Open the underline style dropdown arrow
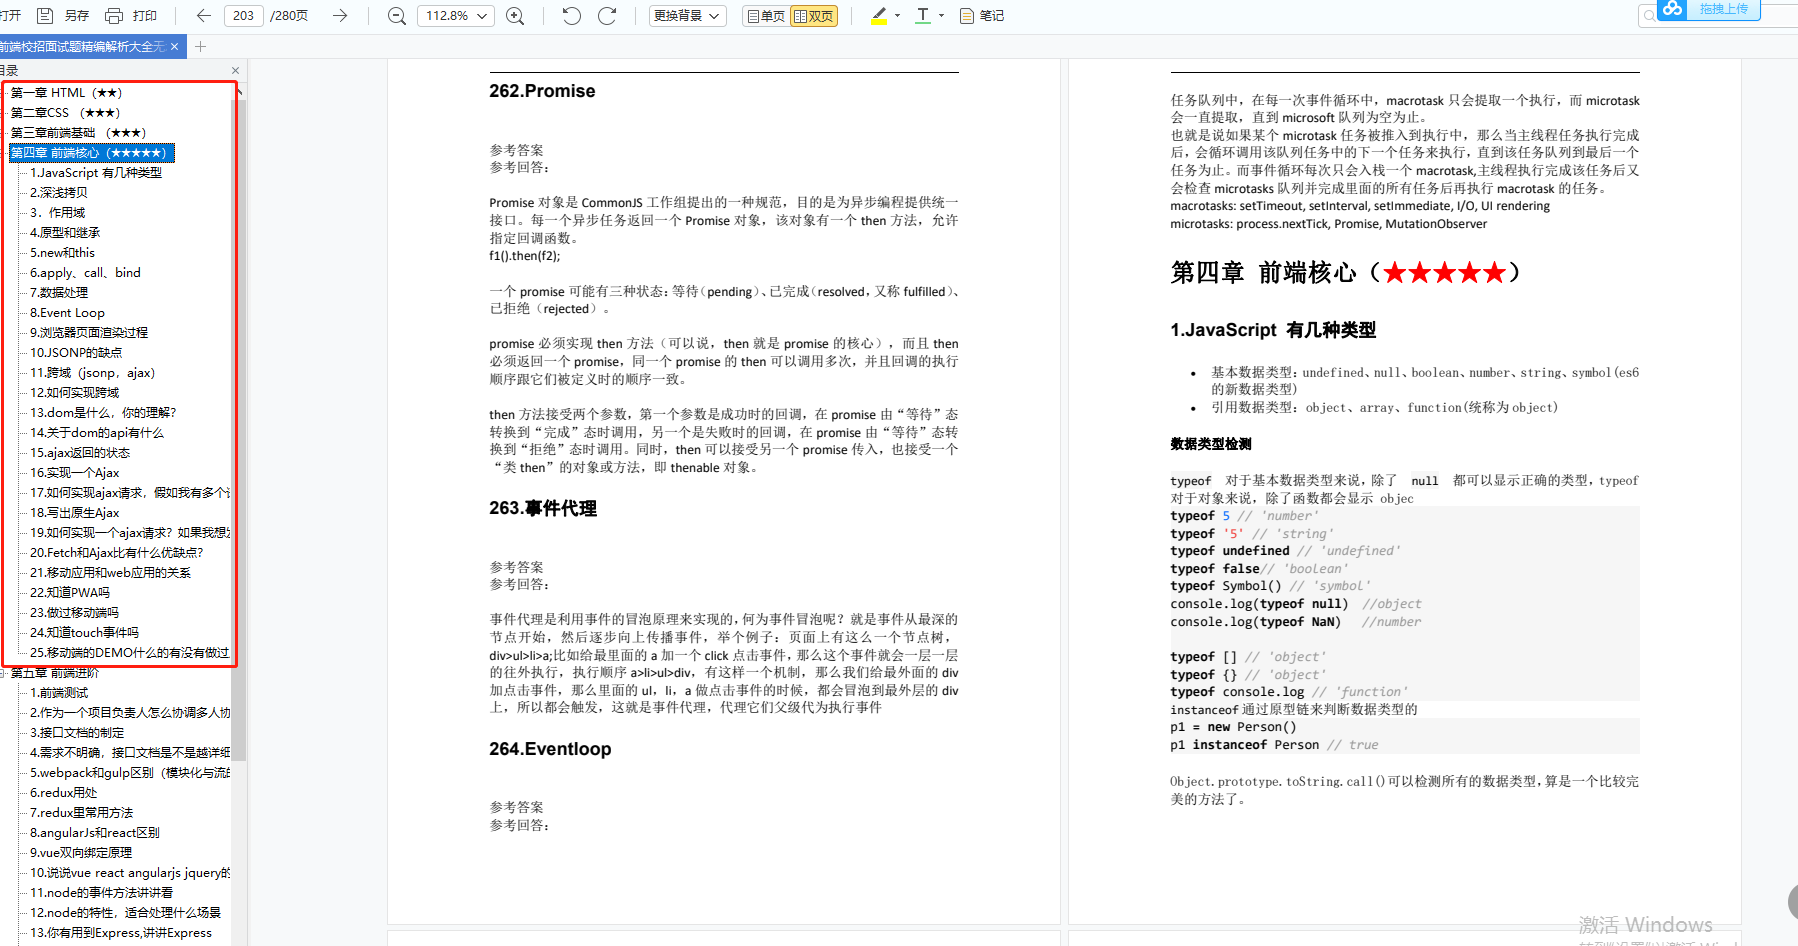1798x946 pixels. (941, 16)
